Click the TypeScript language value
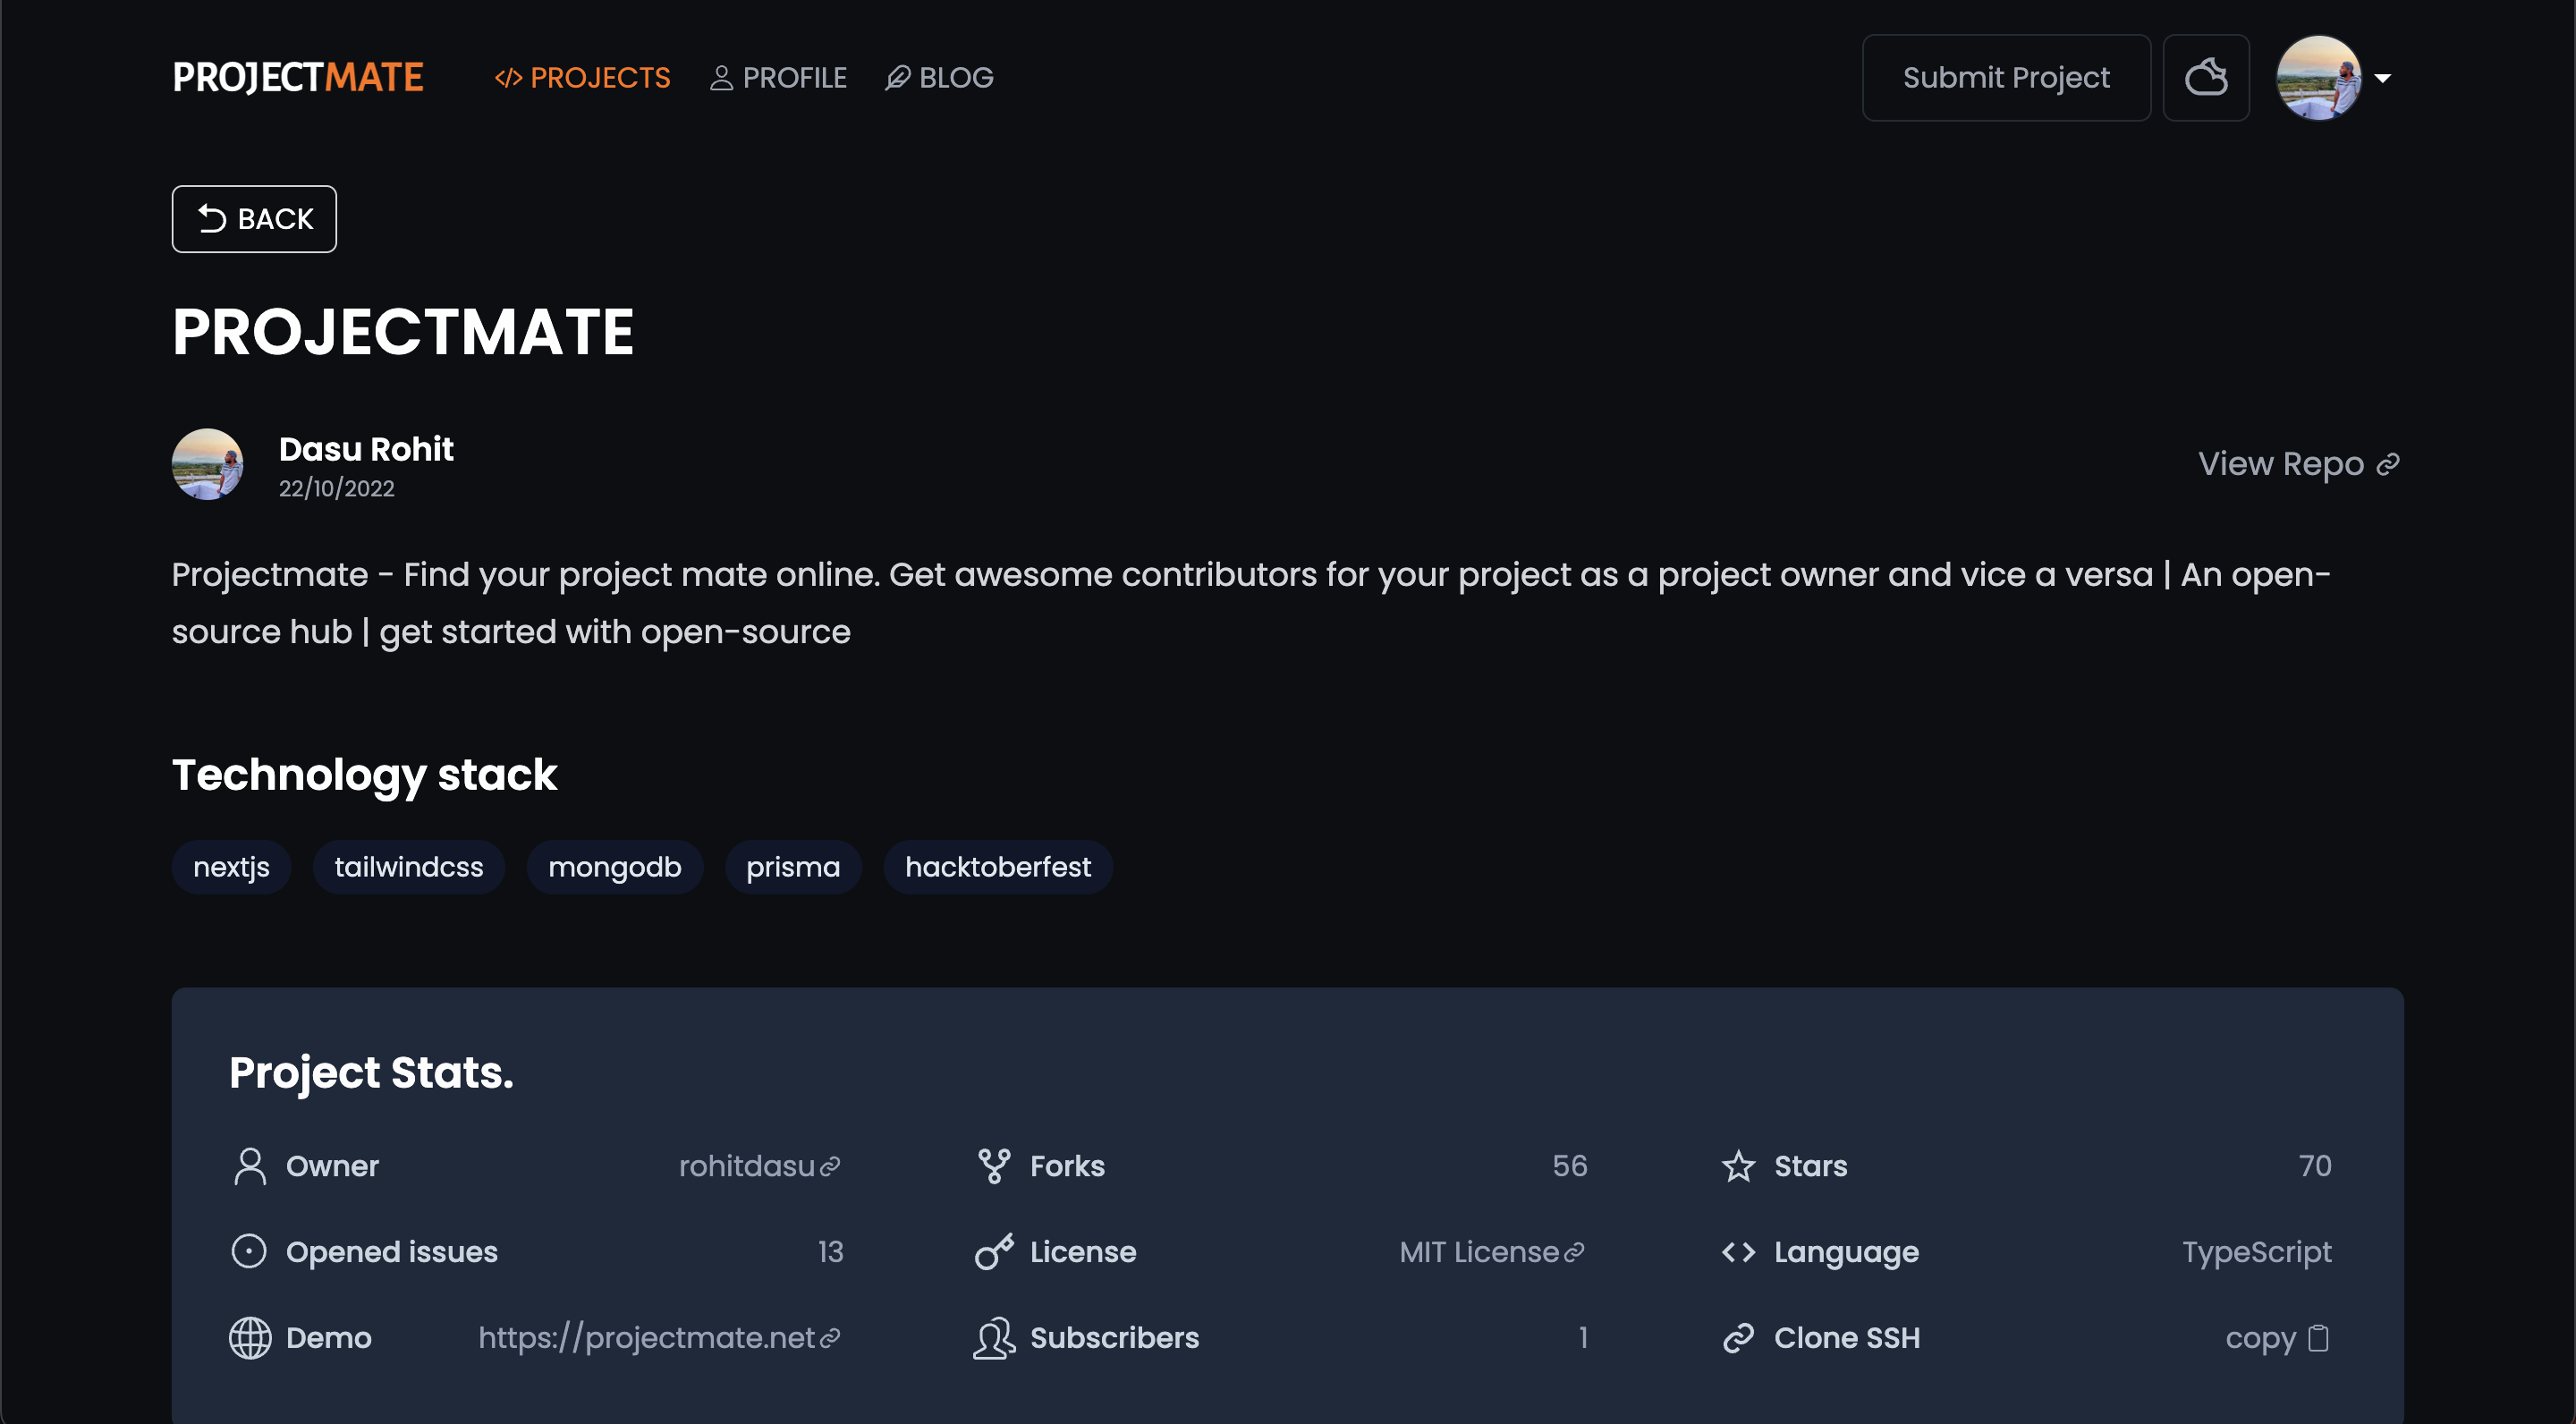This screenshot has width=2576, height=1424. click(2257, 1252)
